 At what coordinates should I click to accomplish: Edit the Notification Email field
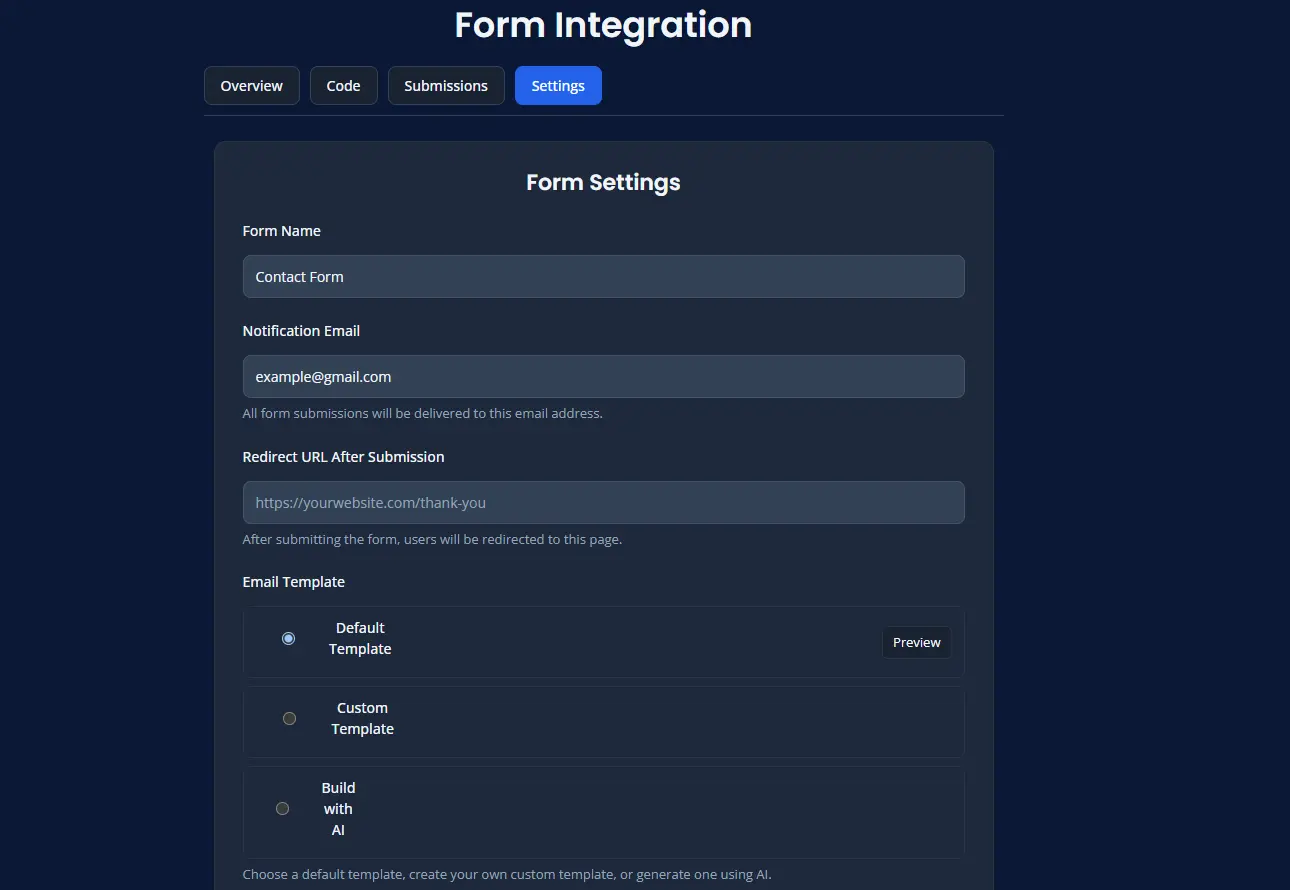coord(603,376)
